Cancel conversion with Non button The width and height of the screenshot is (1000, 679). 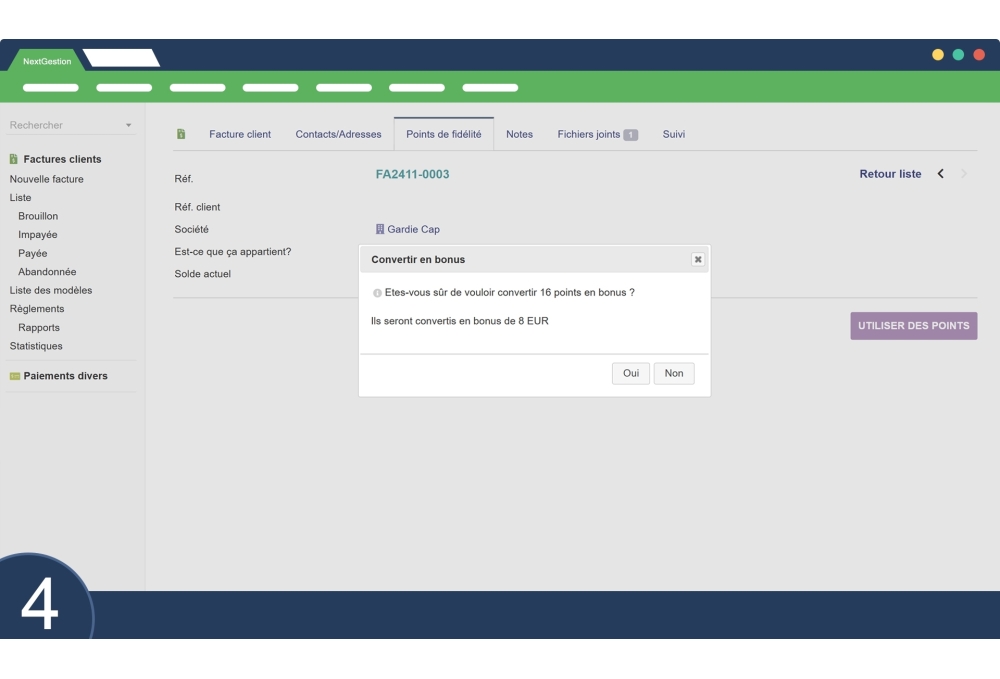pyautogui.click(x=674, y=373)
